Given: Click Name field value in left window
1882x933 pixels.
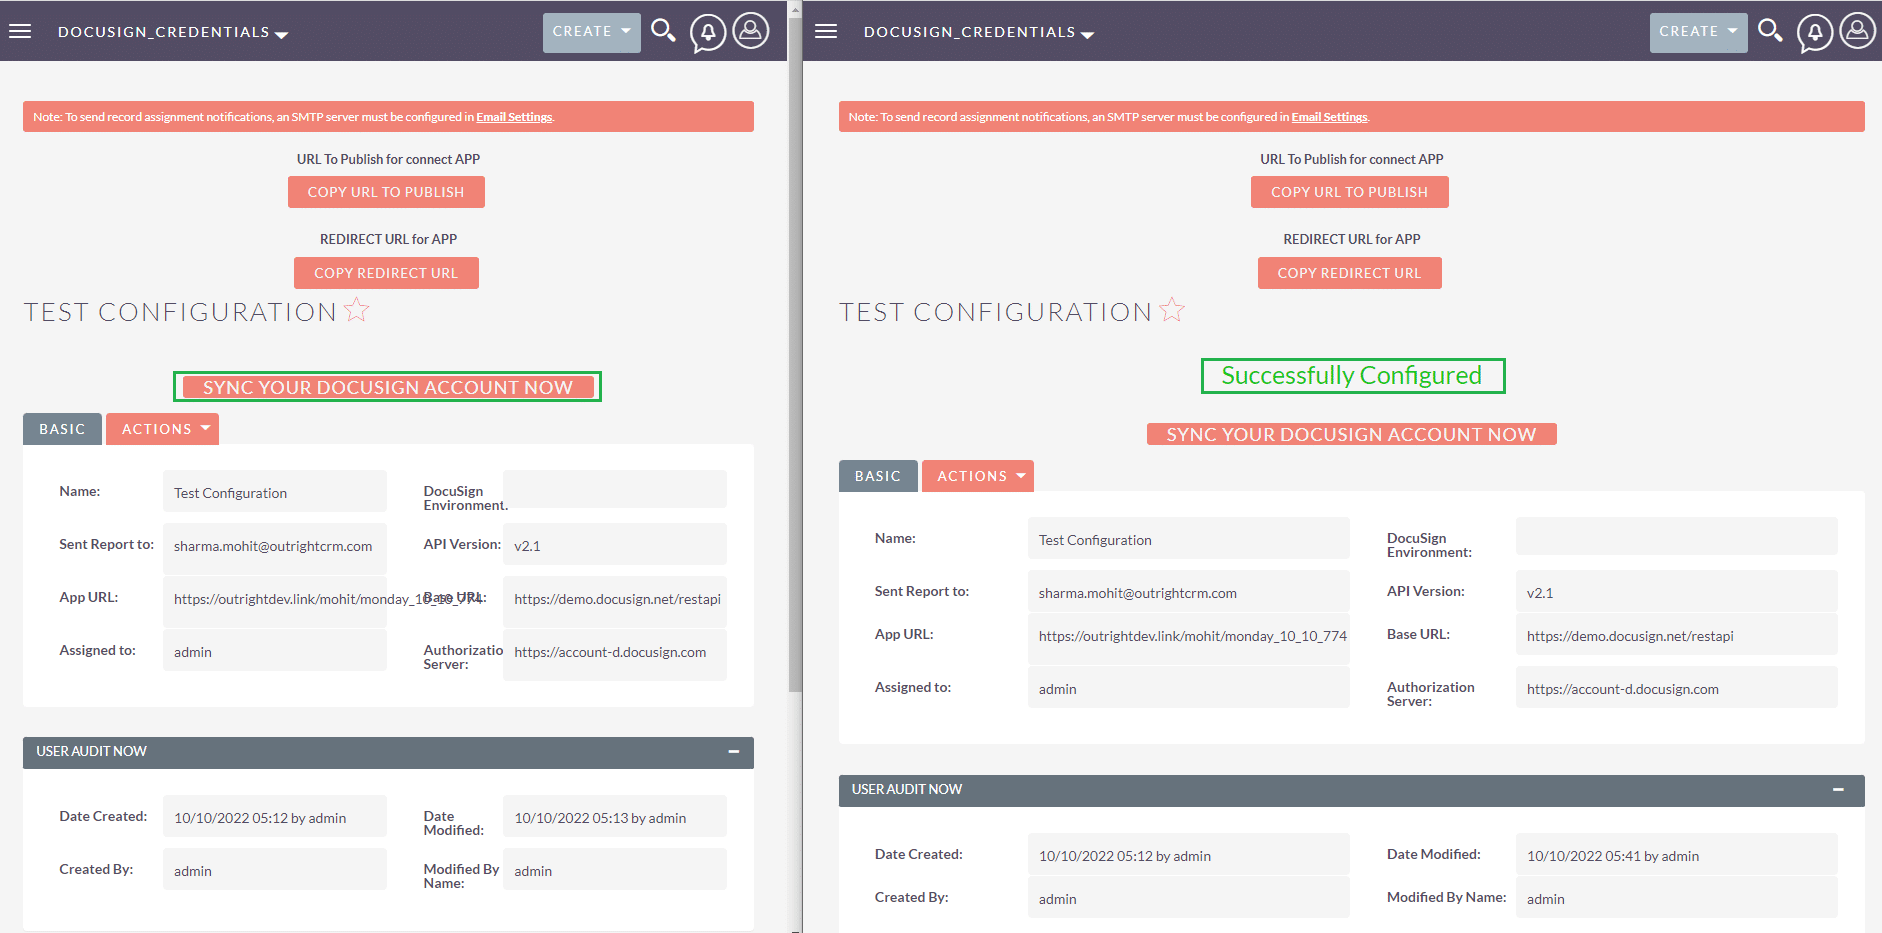Looking at the screenshot, I should (275, 493).
